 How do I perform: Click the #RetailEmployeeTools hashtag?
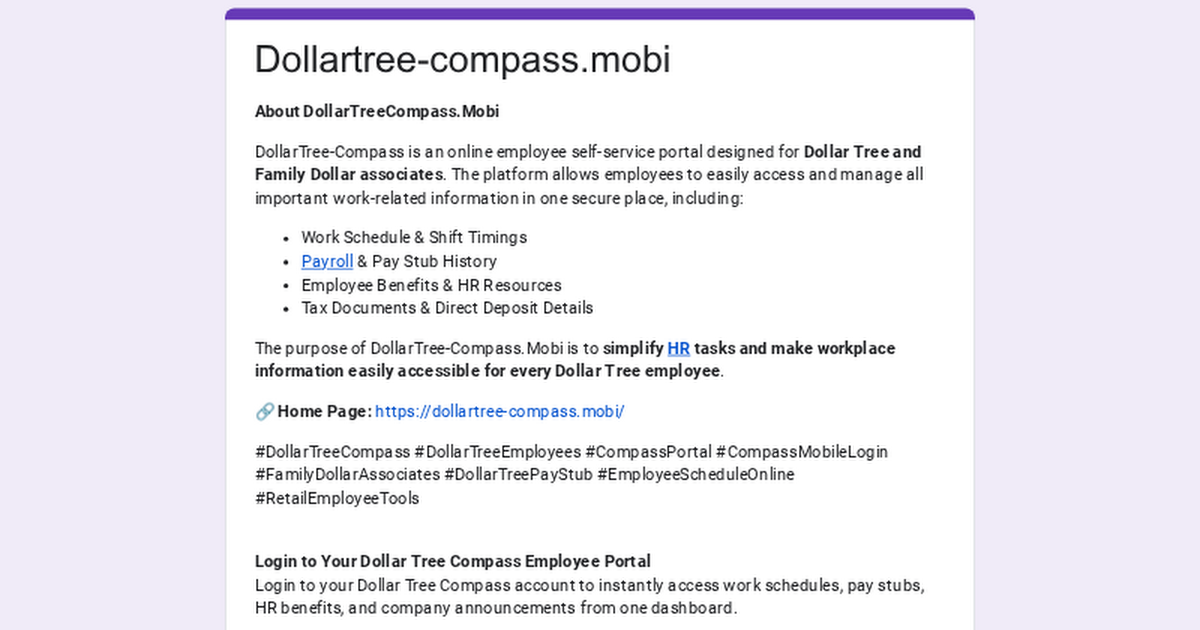[x=337, y=498]
